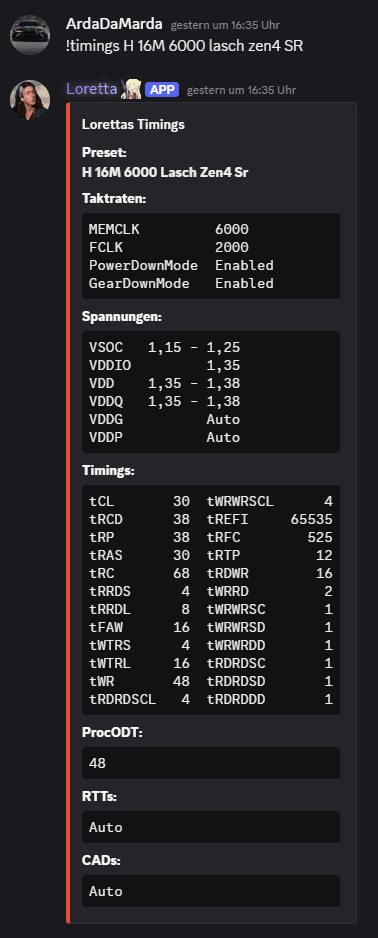Click the CADs Auto code block
378x938 pixels.
pos(211,891)
